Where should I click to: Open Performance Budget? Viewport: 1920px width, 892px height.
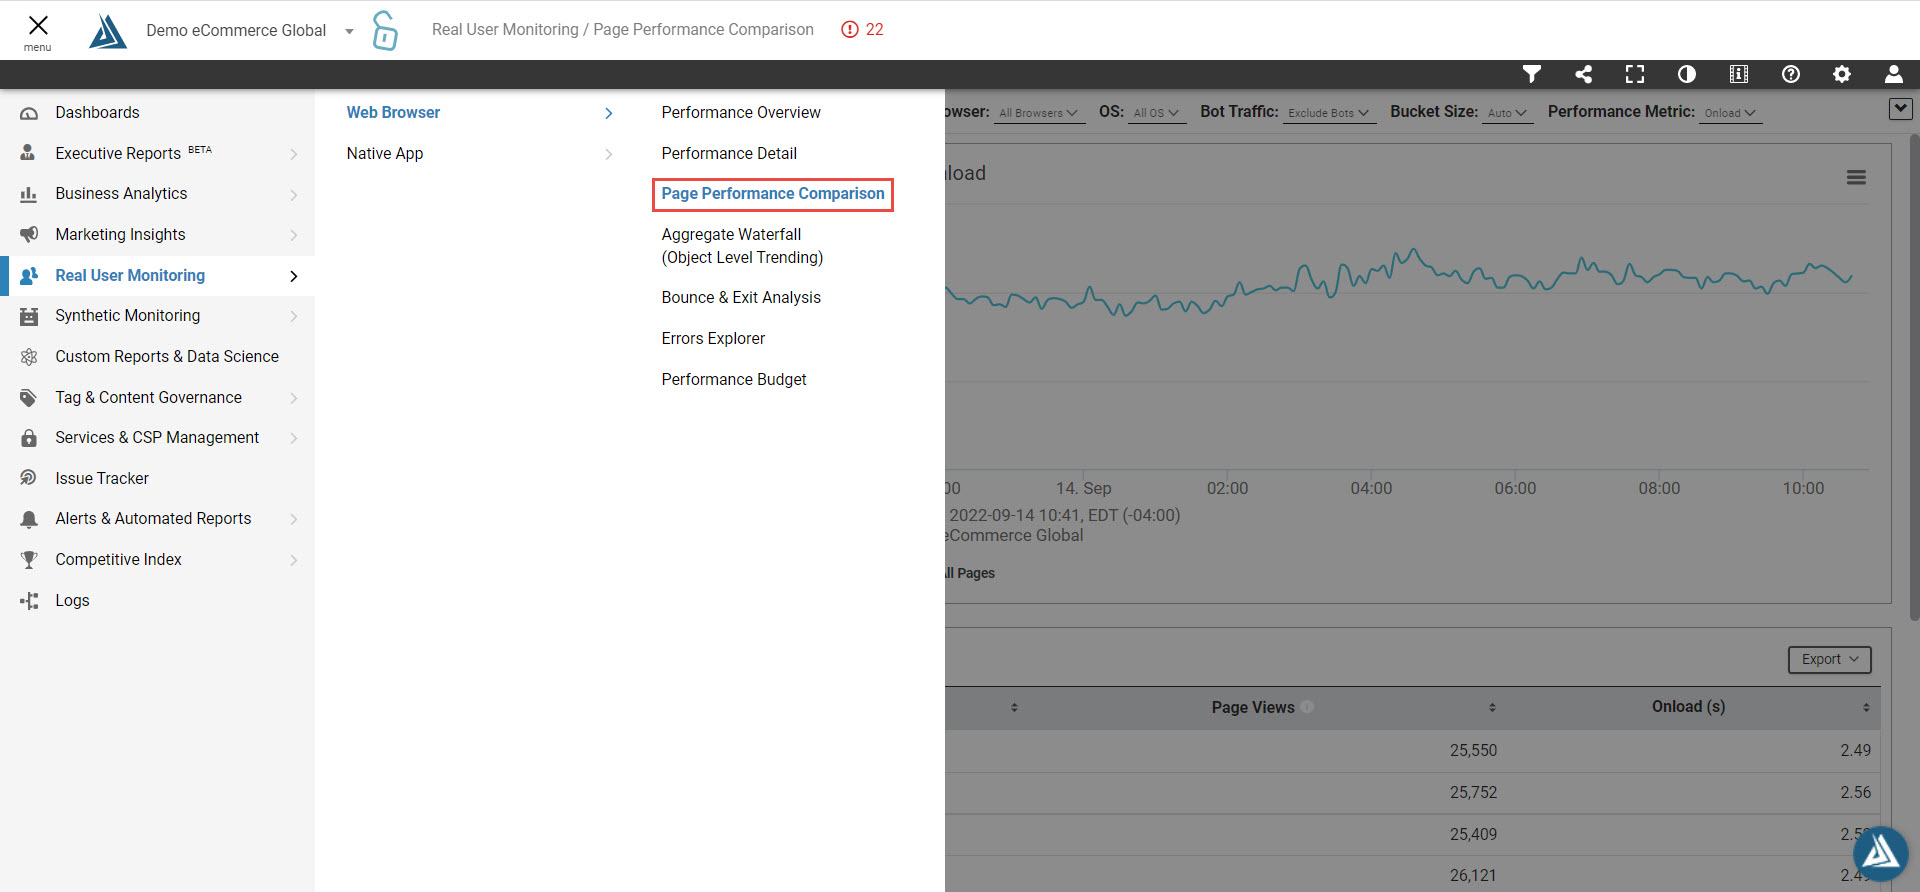click(x=734, y=379)
